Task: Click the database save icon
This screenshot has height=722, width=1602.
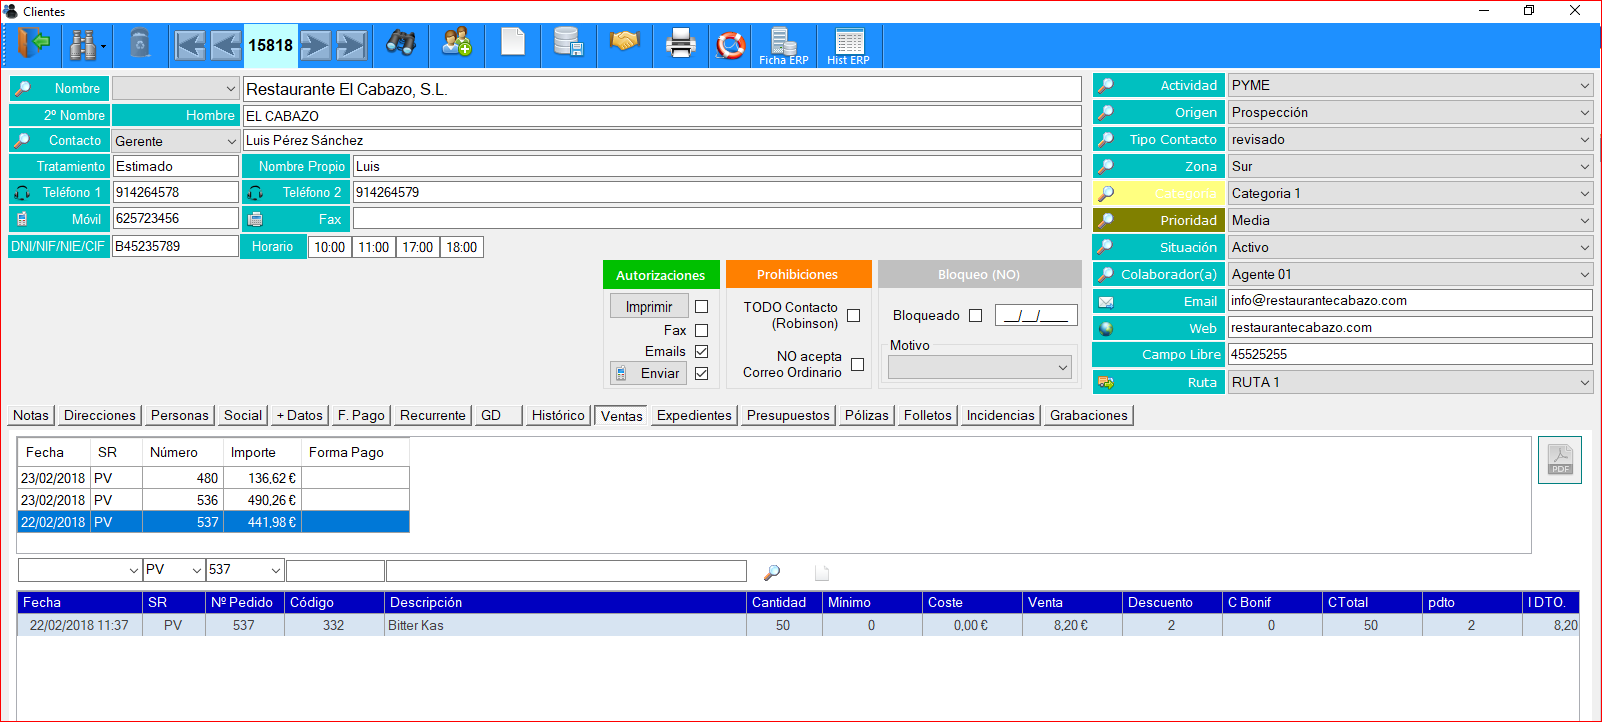Action: 568,43
